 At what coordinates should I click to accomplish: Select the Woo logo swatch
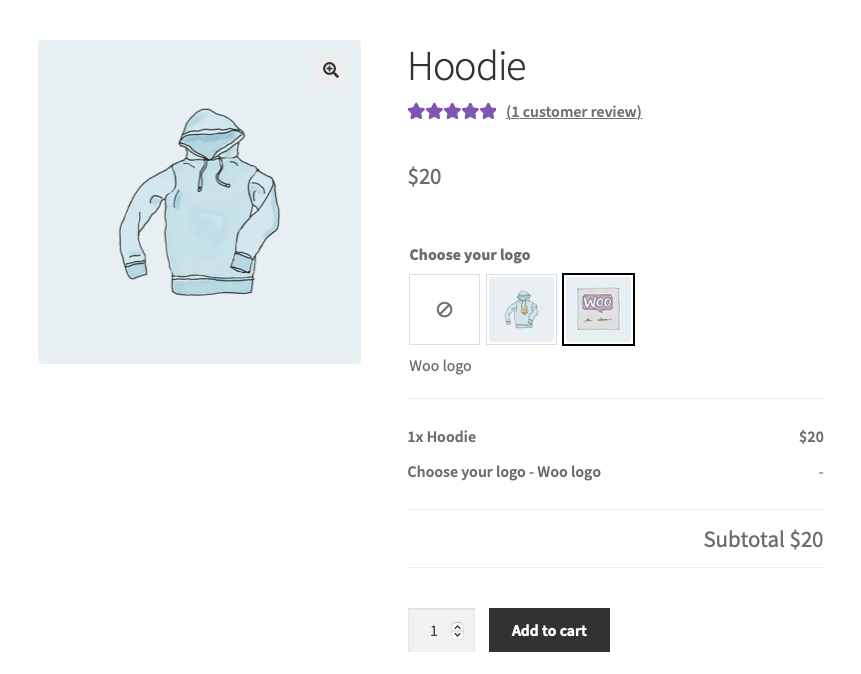[x=598, y=310]
